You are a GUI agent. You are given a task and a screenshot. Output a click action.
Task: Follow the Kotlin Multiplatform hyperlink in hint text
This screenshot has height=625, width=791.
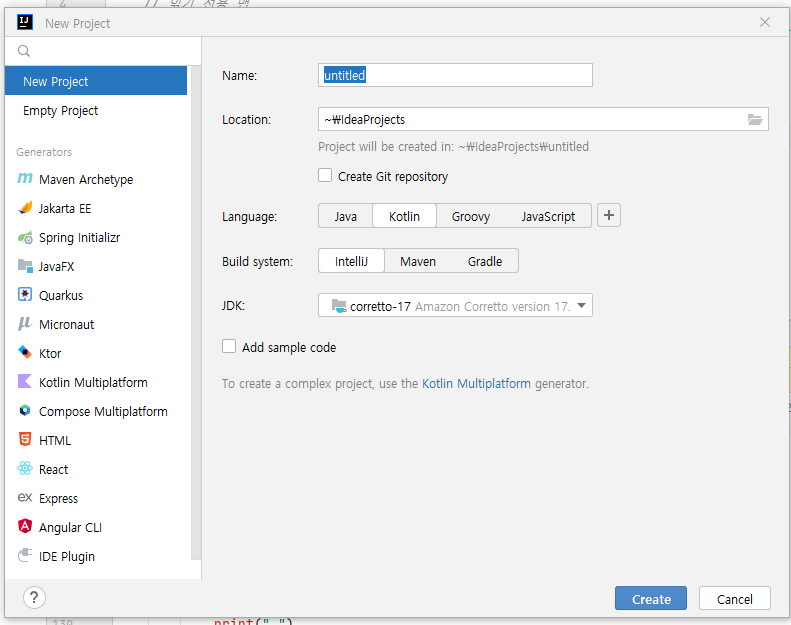476,383
